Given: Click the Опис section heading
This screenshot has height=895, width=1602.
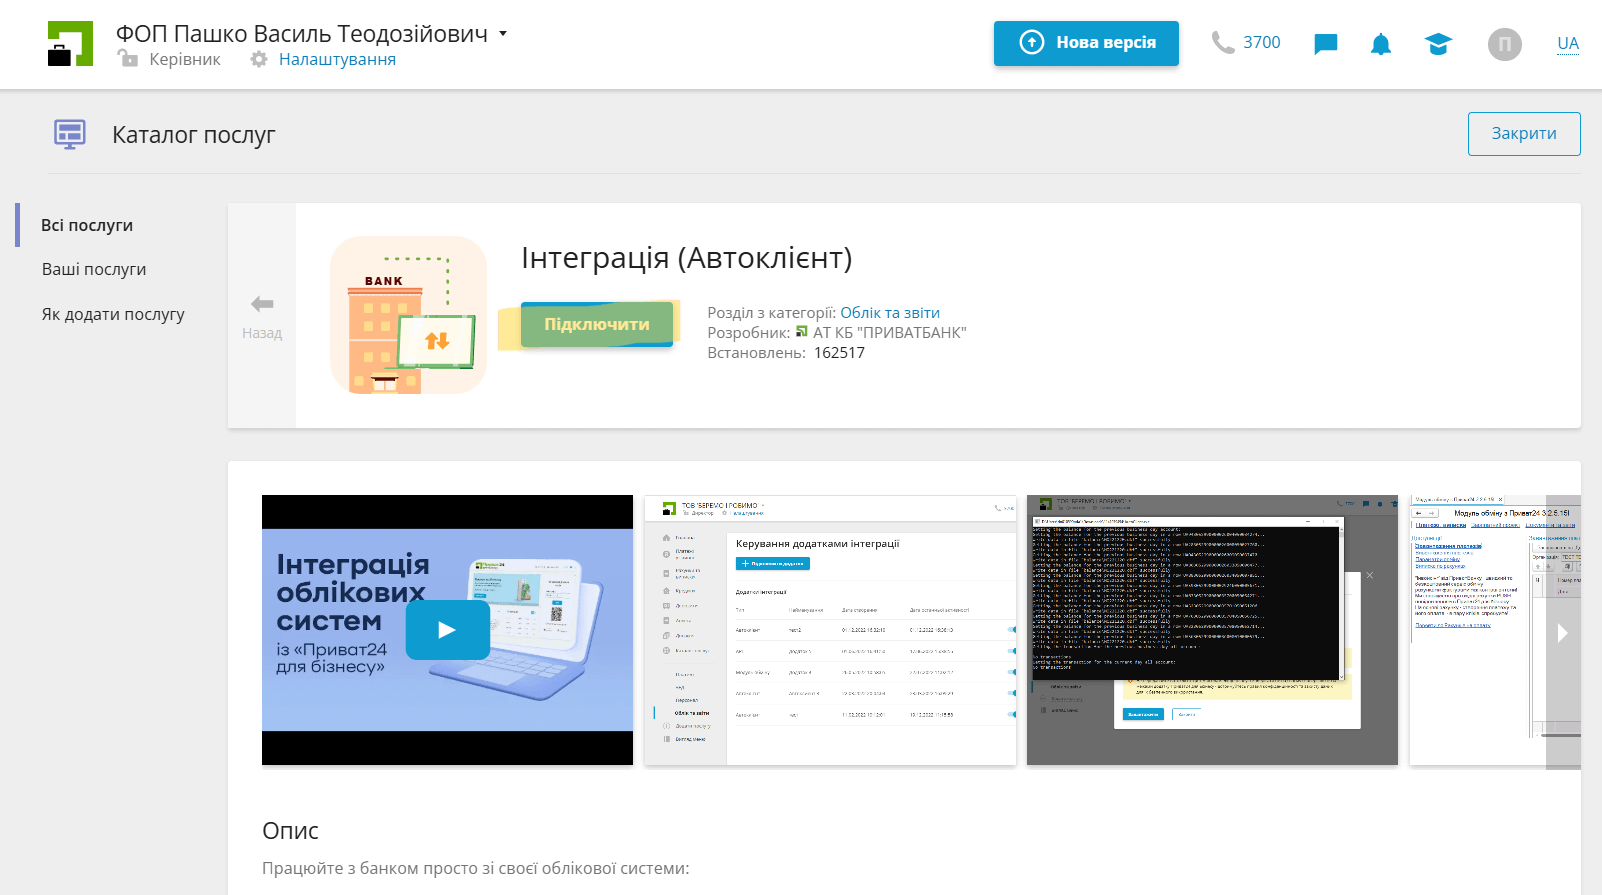Looking at the screenshot, I should [290, 831].
